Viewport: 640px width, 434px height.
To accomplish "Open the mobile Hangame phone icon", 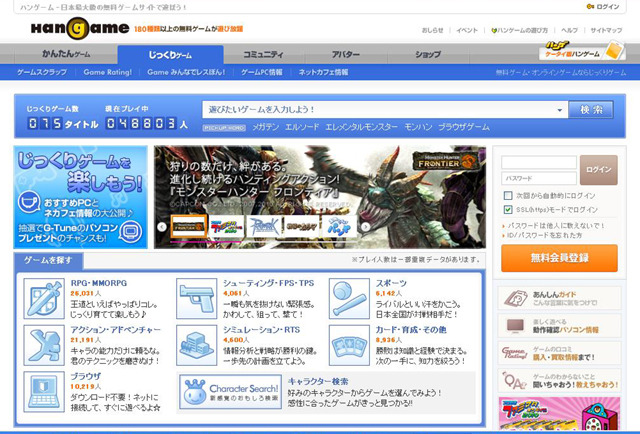I will coord(614,50).
